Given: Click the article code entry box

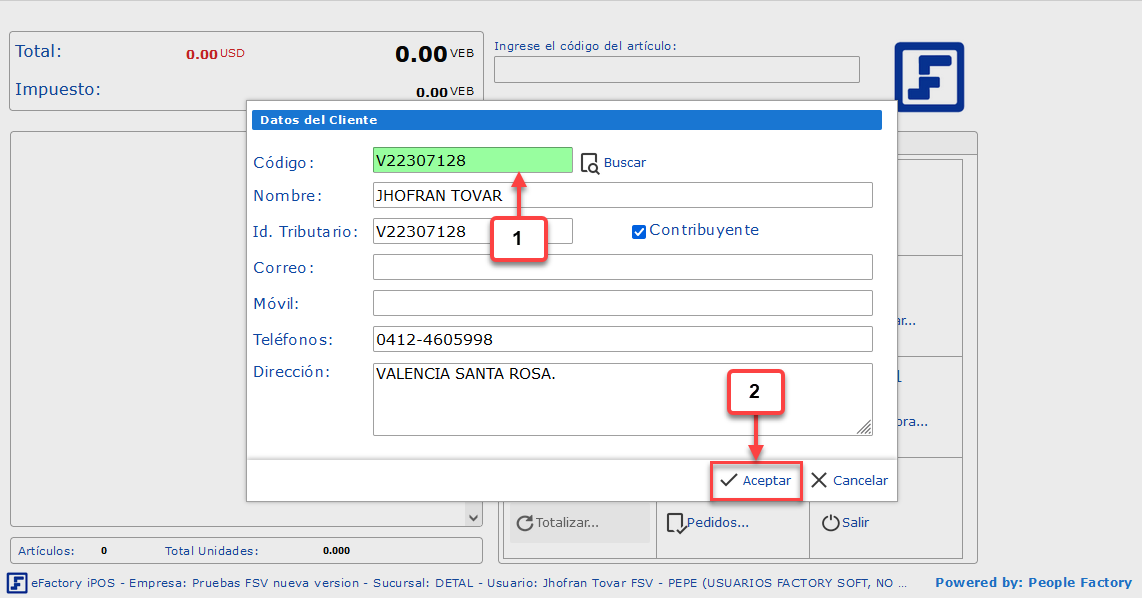Looking at the screenshot, I should pos(676,70).
